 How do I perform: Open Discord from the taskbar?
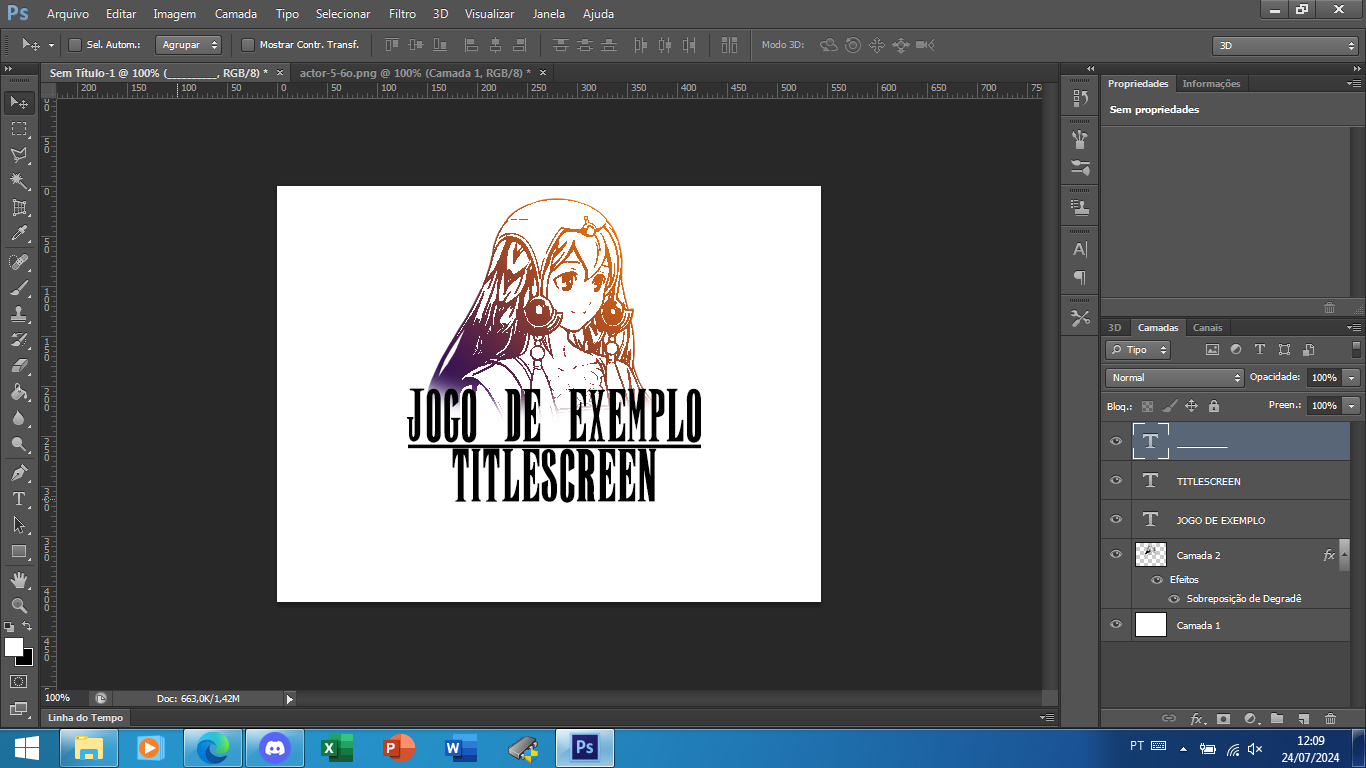pyautogui.click(x=275, y=747)
